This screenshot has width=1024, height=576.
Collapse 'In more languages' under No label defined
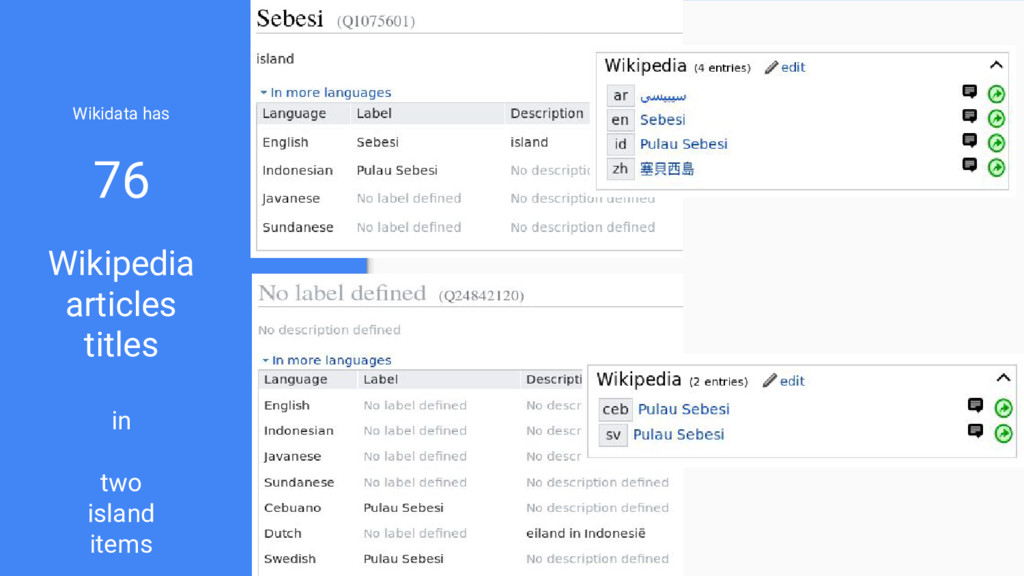click(327, 360)
